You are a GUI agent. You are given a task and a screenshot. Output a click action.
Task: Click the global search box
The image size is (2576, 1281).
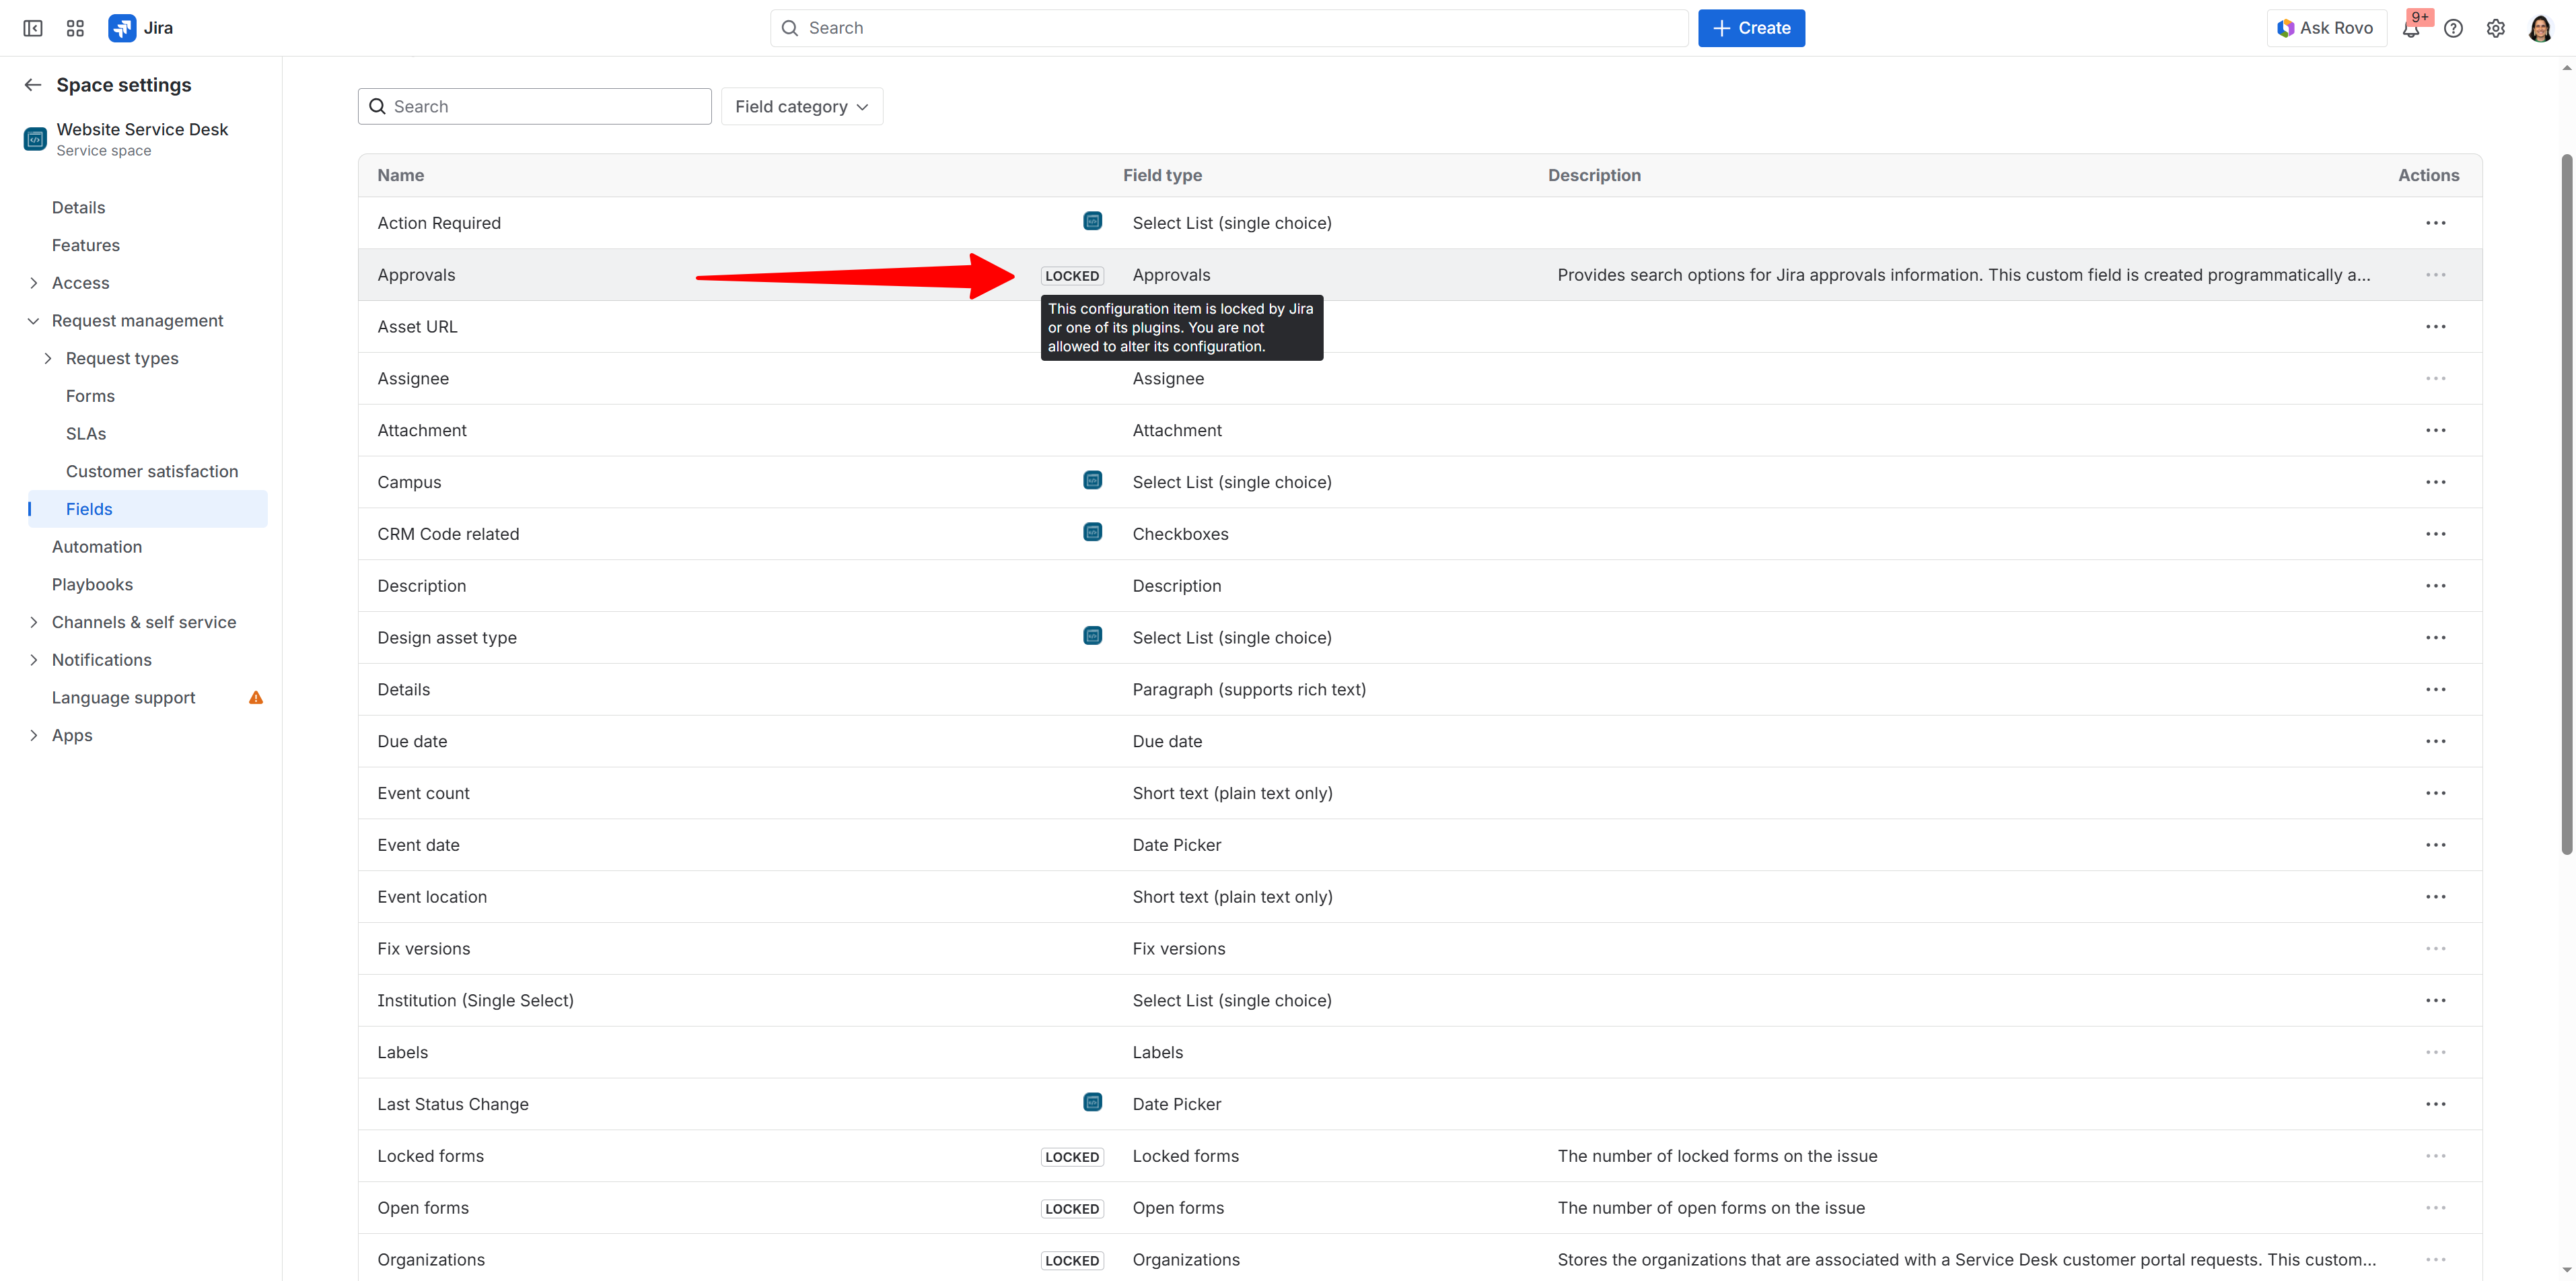(x=1229, y=28)
